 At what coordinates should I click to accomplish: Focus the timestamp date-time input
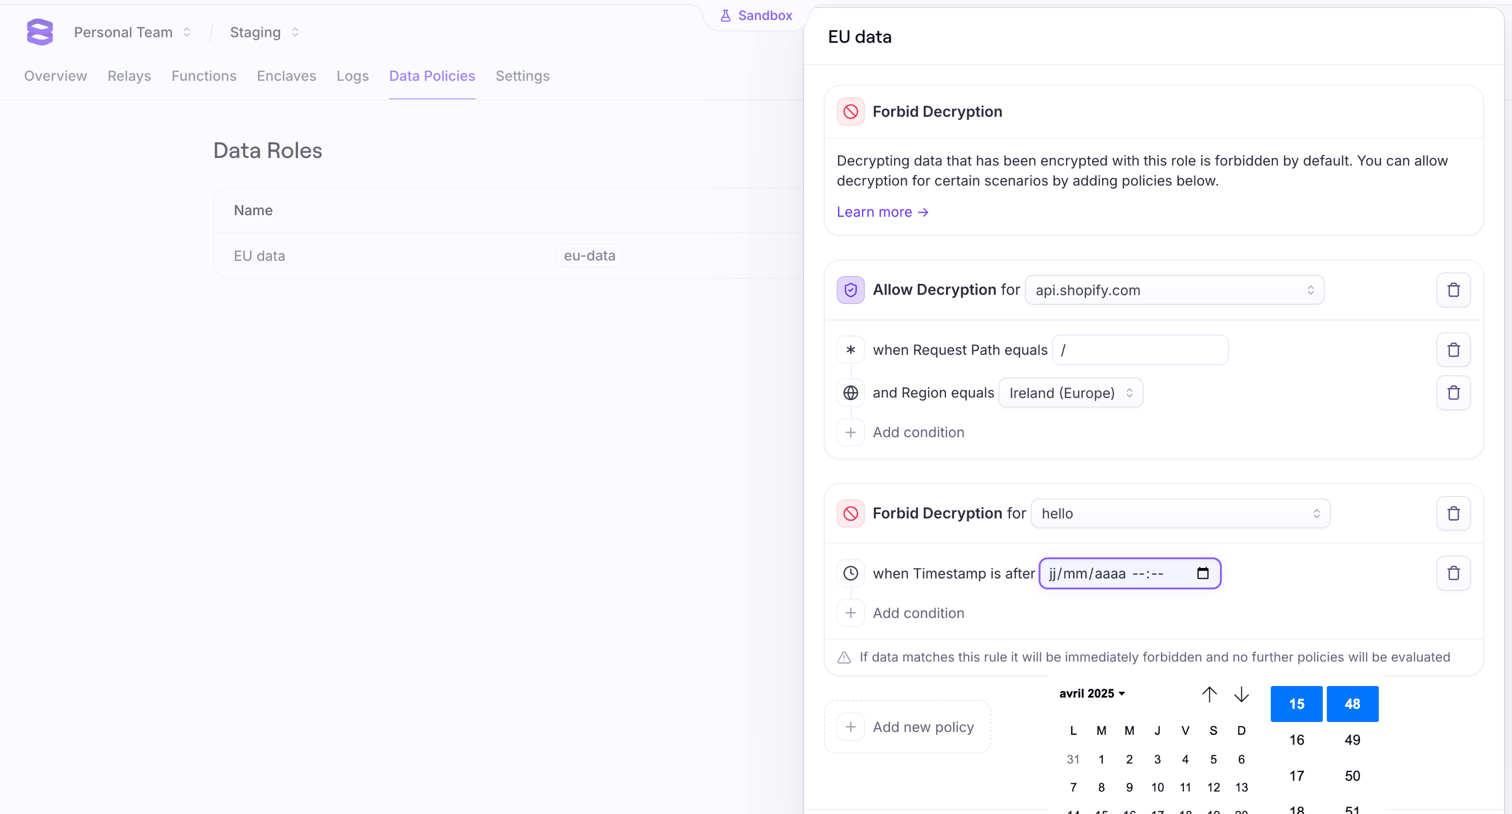pos(1130,574)
